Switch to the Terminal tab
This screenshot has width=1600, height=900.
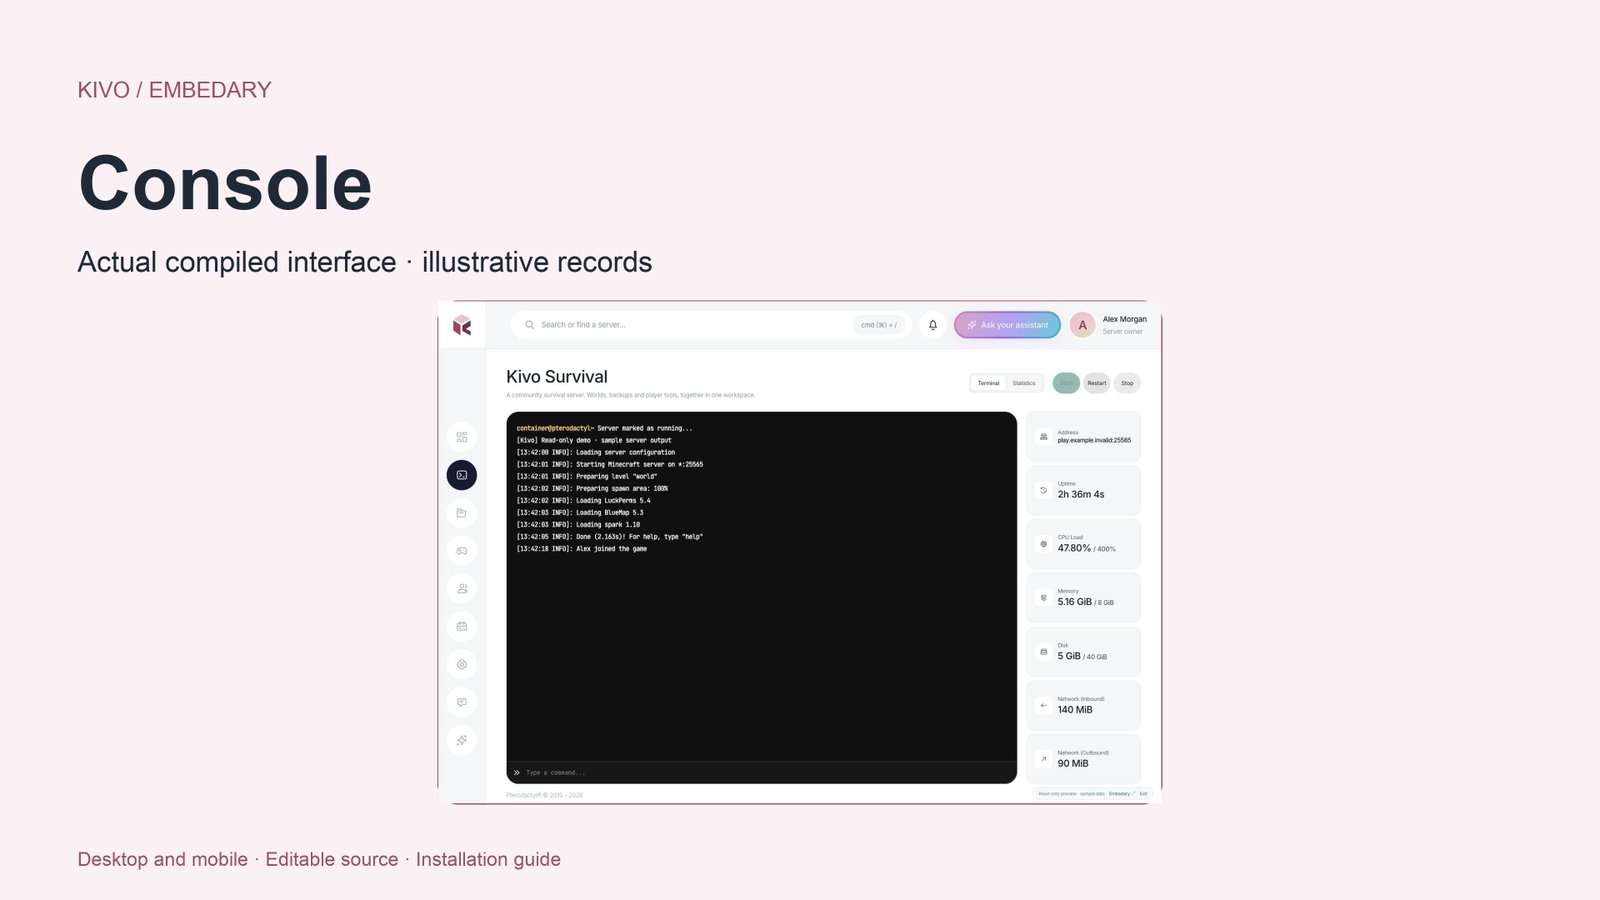989,383
